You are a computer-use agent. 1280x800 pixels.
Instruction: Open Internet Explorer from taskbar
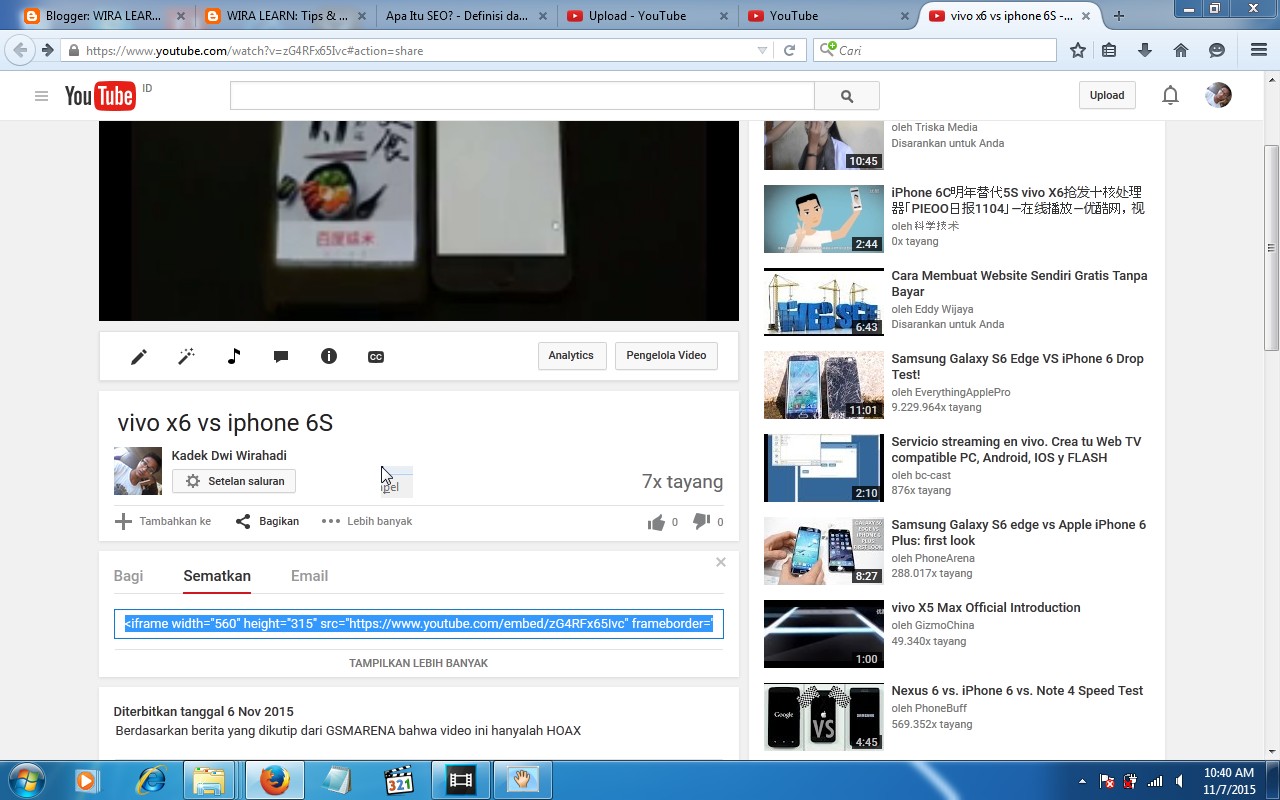pos(150,780)
